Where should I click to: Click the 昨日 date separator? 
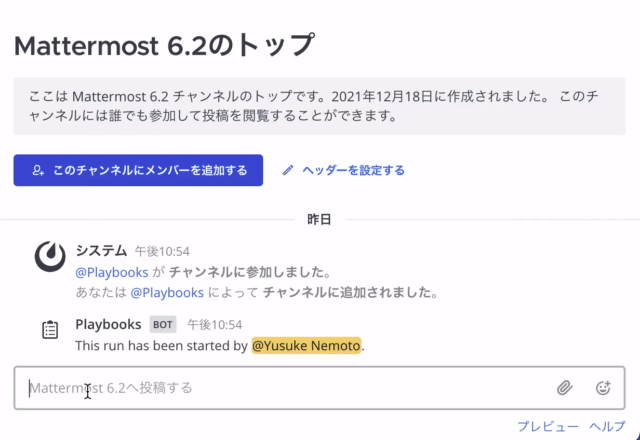coord(319,219)
